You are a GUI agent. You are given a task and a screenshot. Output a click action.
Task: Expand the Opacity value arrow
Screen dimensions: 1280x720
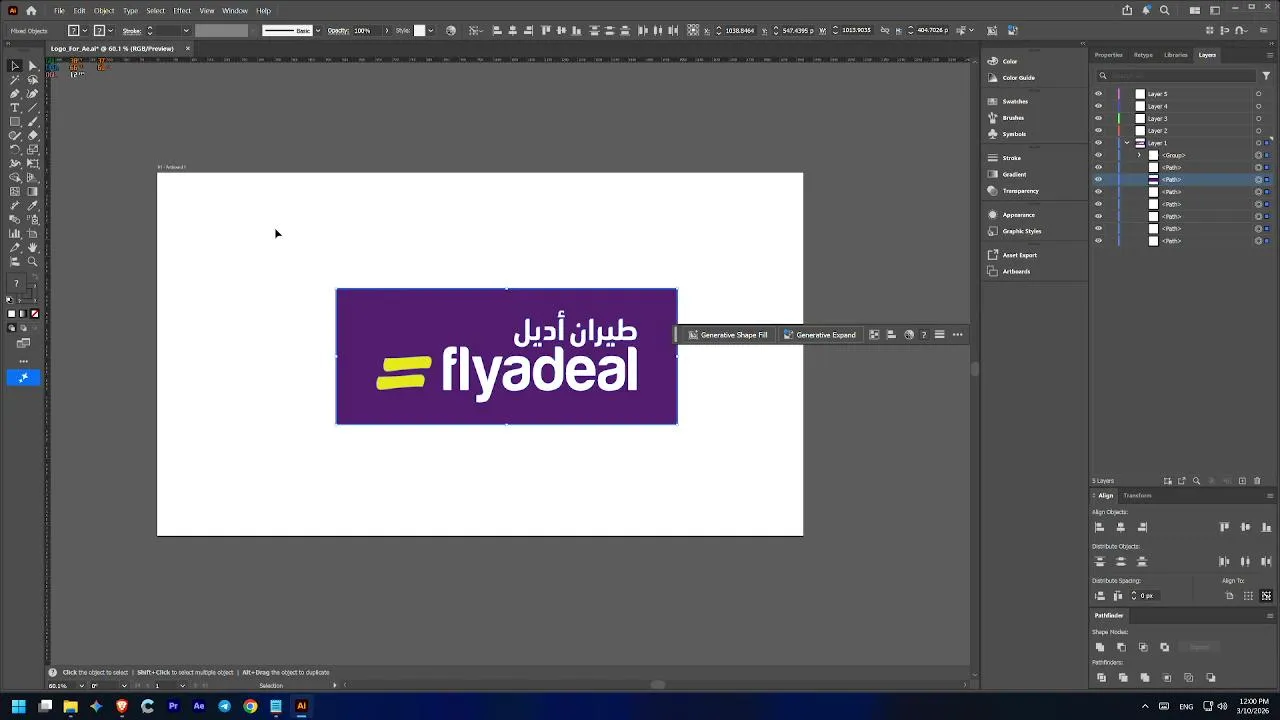[x=387, y=30]
